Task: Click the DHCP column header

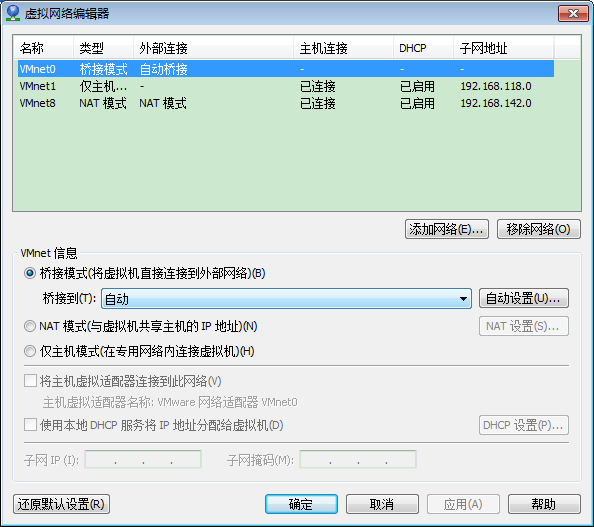Action: point(423,48)
